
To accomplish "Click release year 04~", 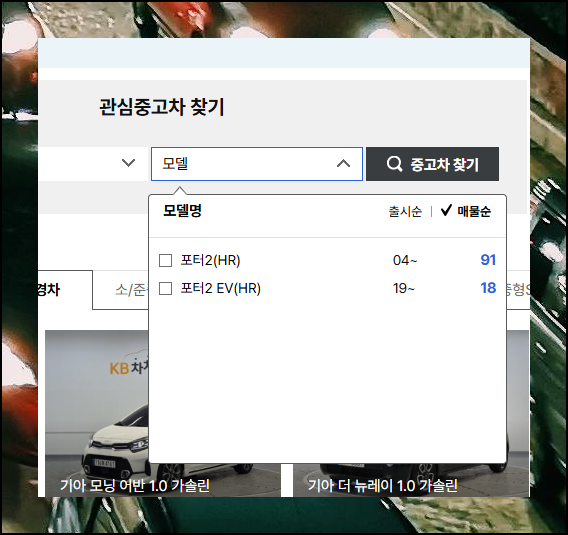I will click(405, 260).
